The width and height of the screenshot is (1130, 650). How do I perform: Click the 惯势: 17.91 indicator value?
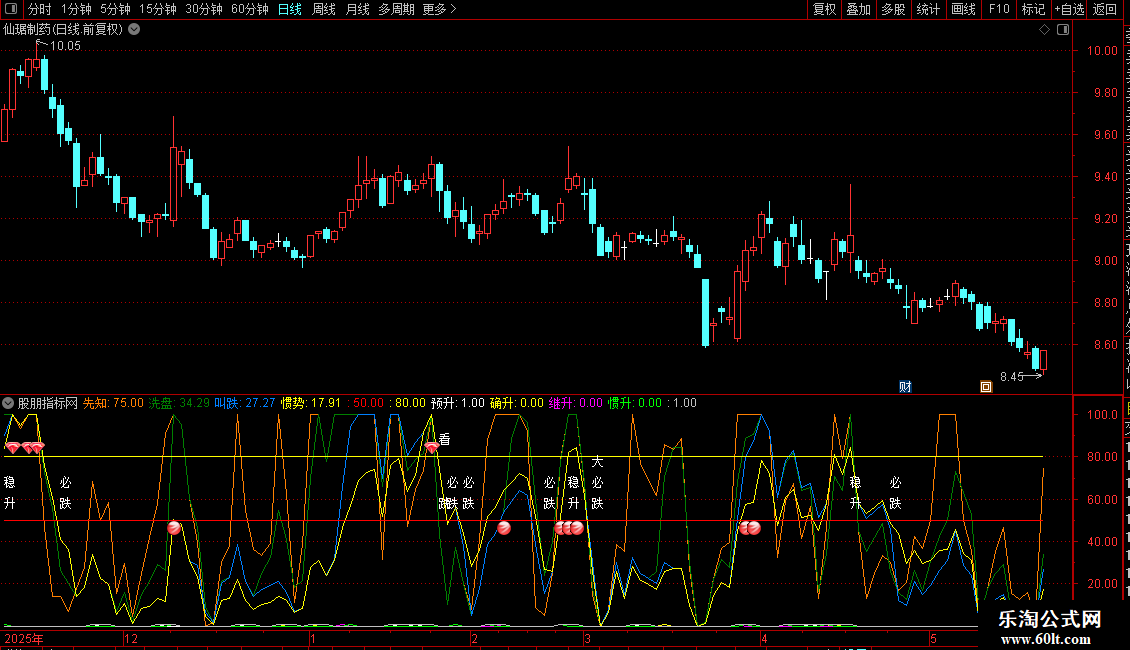(x=311, y=403)
